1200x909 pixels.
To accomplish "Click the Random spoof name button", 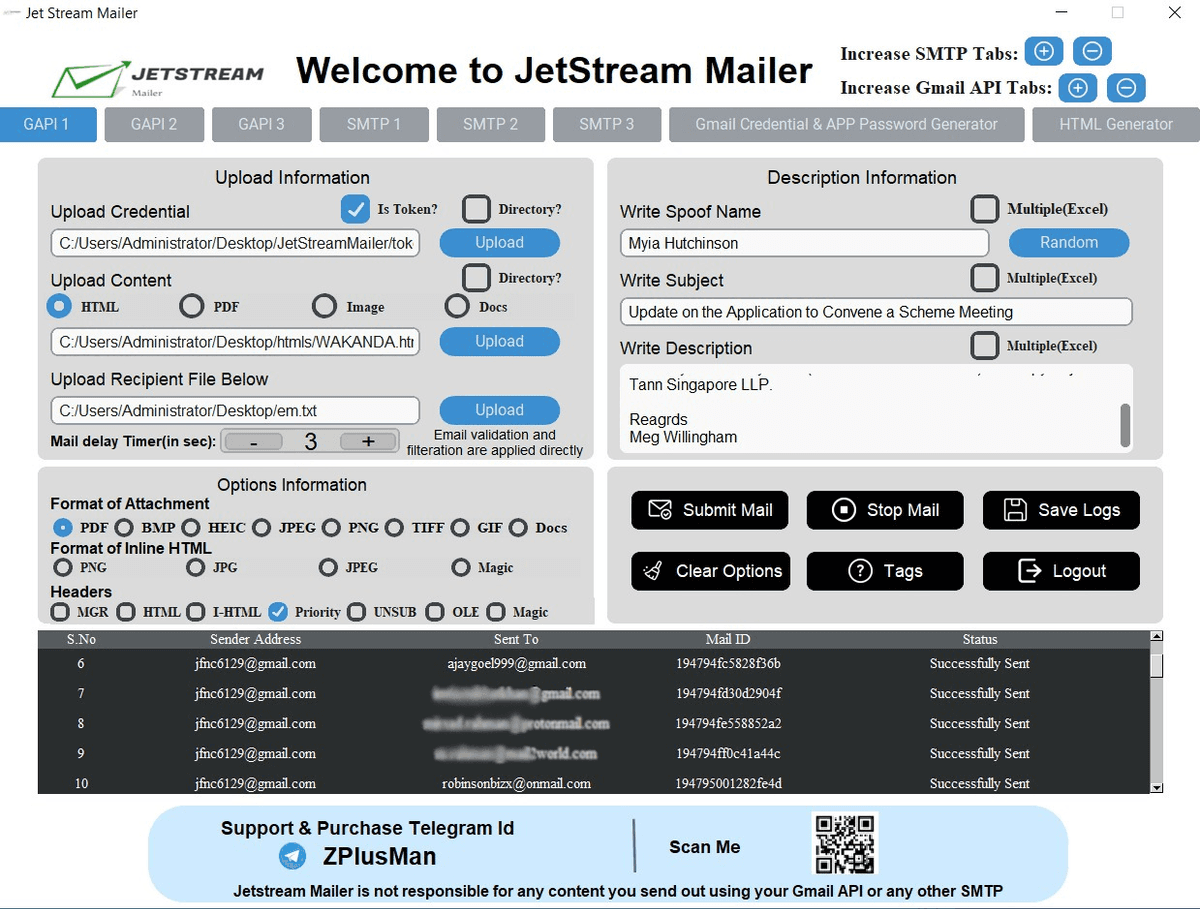I will [1068, 242].
